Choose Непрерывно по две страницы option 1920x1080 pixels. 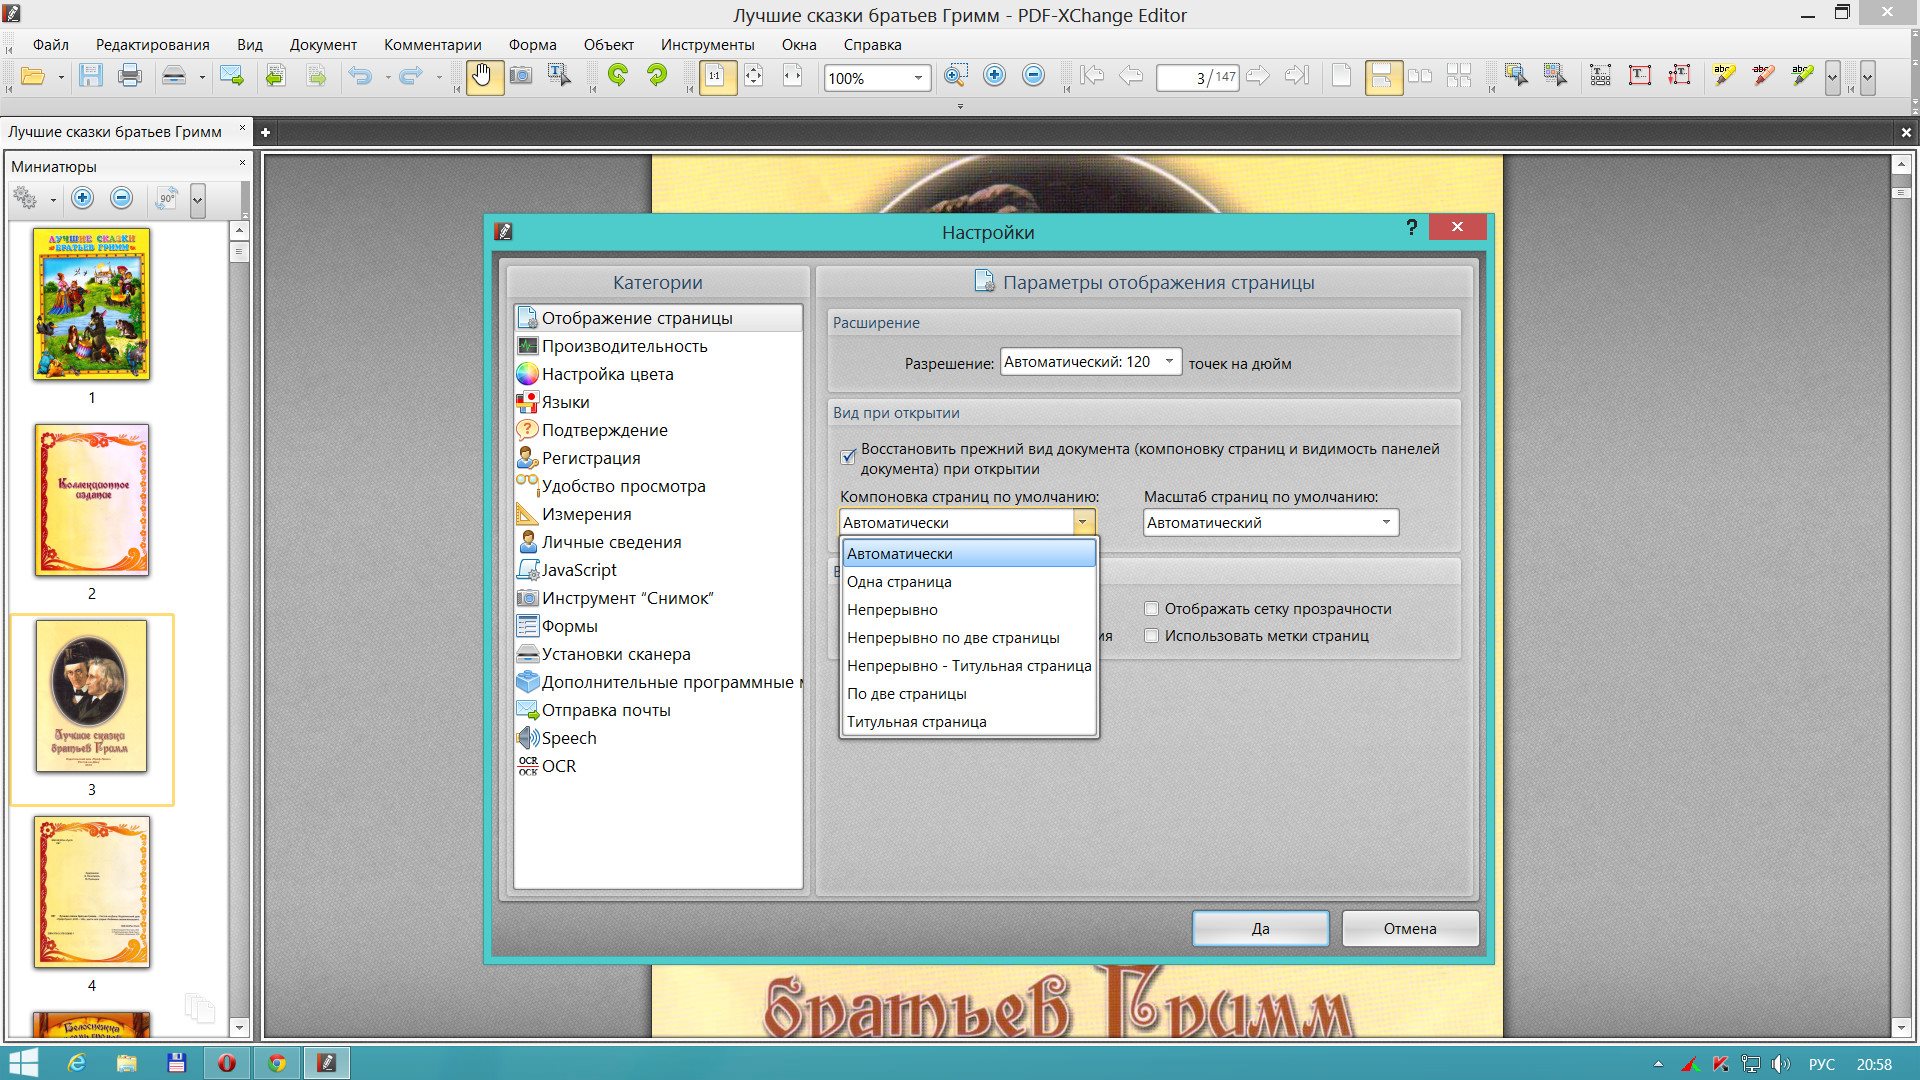click(x=969, y=637)
